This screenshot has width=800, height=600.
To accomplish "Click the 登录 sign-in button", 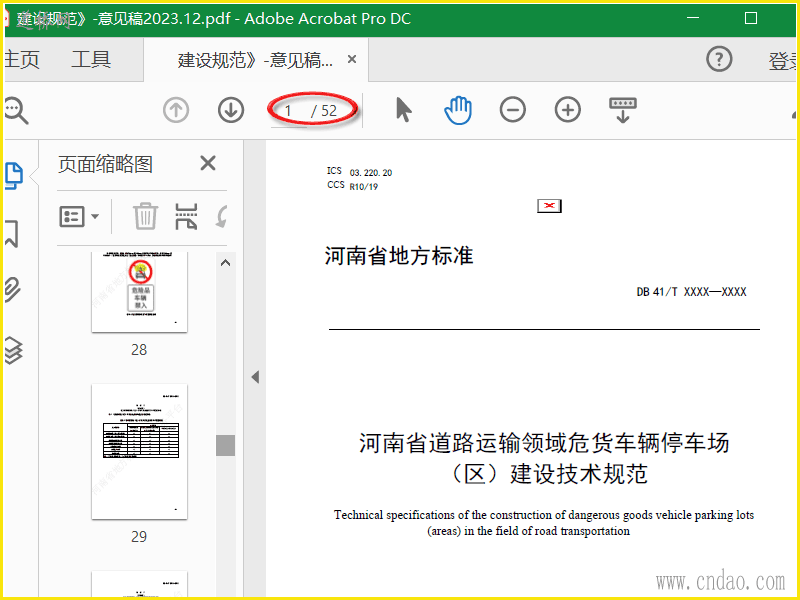I will (783, 61).
